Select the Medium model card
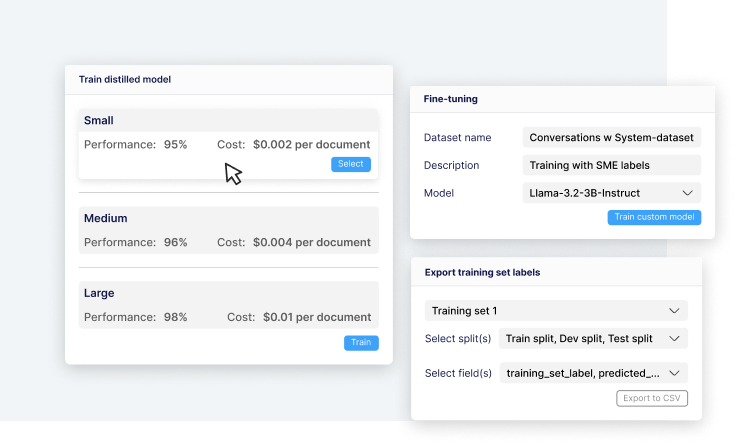The width and height of the screenshot is (740, 445). [x=228, y=230]
